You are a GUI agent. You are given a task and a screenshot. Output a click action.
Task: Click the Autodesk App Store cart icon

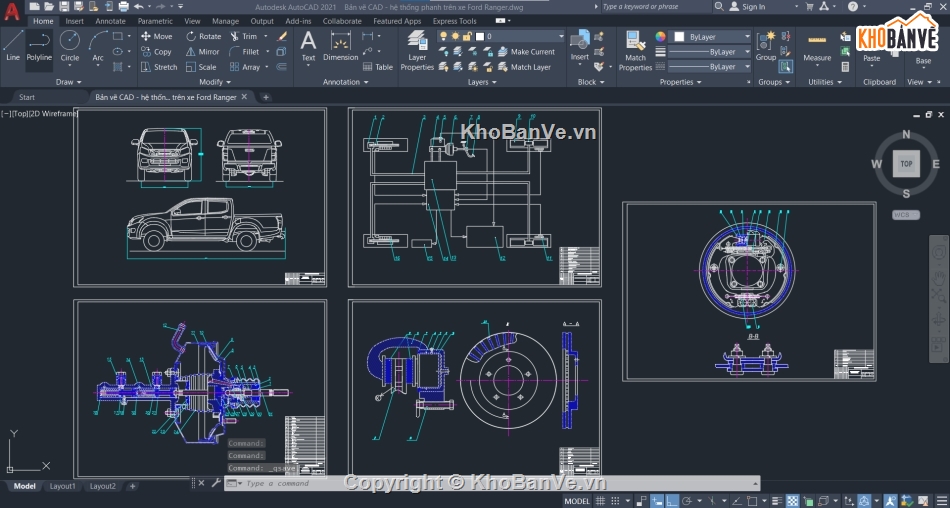(809, 7)
